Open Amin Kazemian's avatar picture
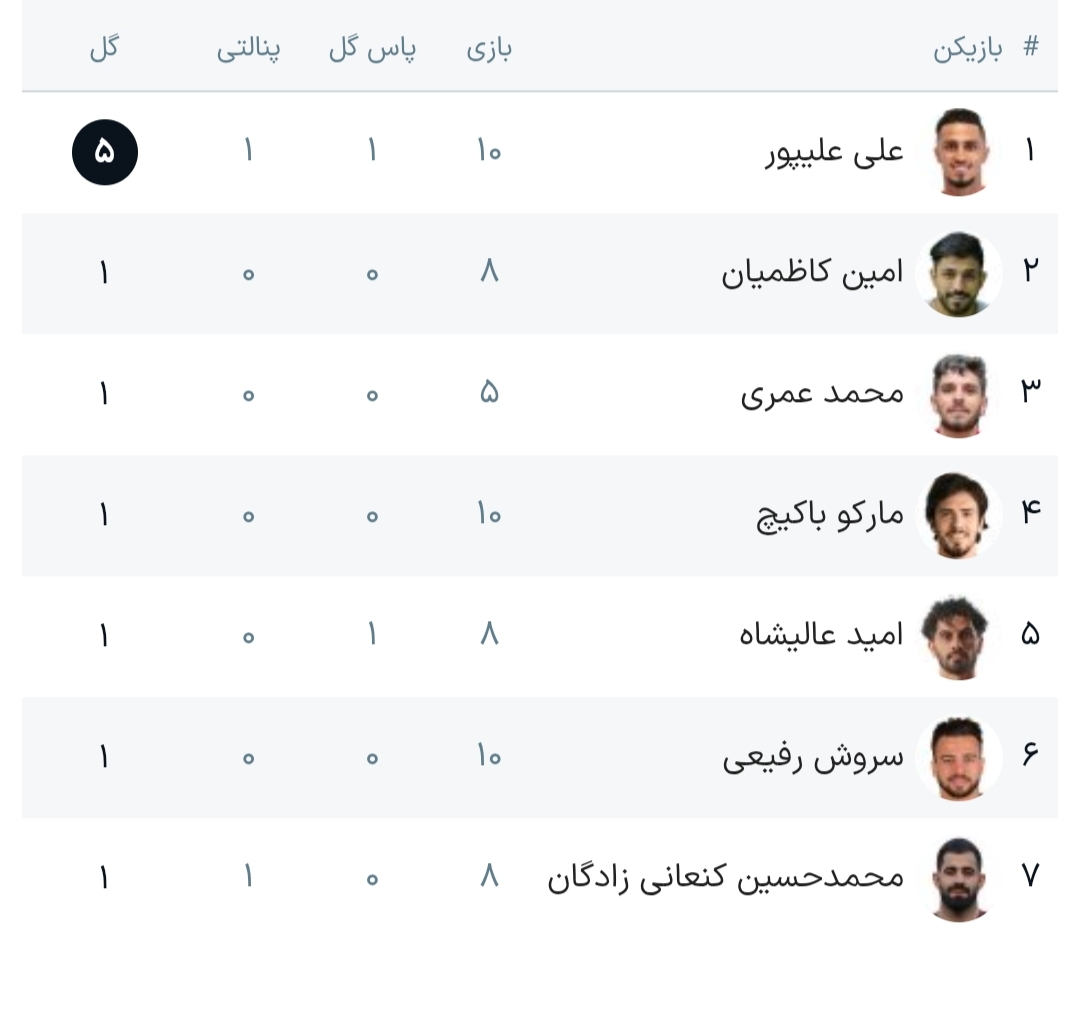Image resolution: width=1080 pixels, height=1029 pixels. point(958,273)
